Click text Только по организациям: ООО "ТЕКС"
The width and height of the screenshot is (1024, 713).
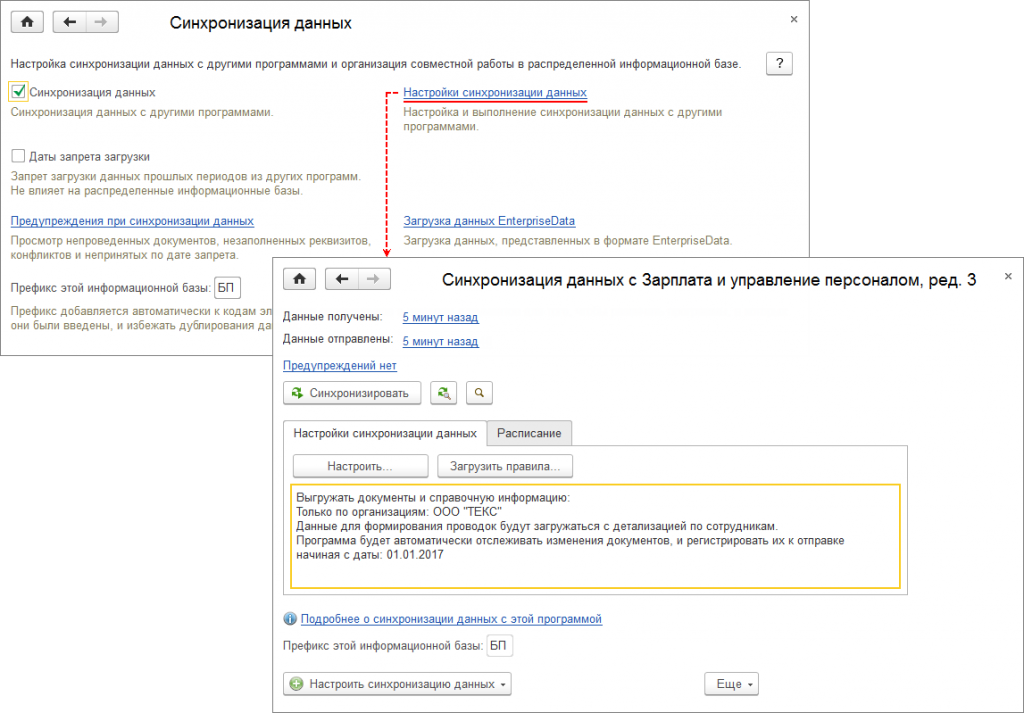(399, 512)
